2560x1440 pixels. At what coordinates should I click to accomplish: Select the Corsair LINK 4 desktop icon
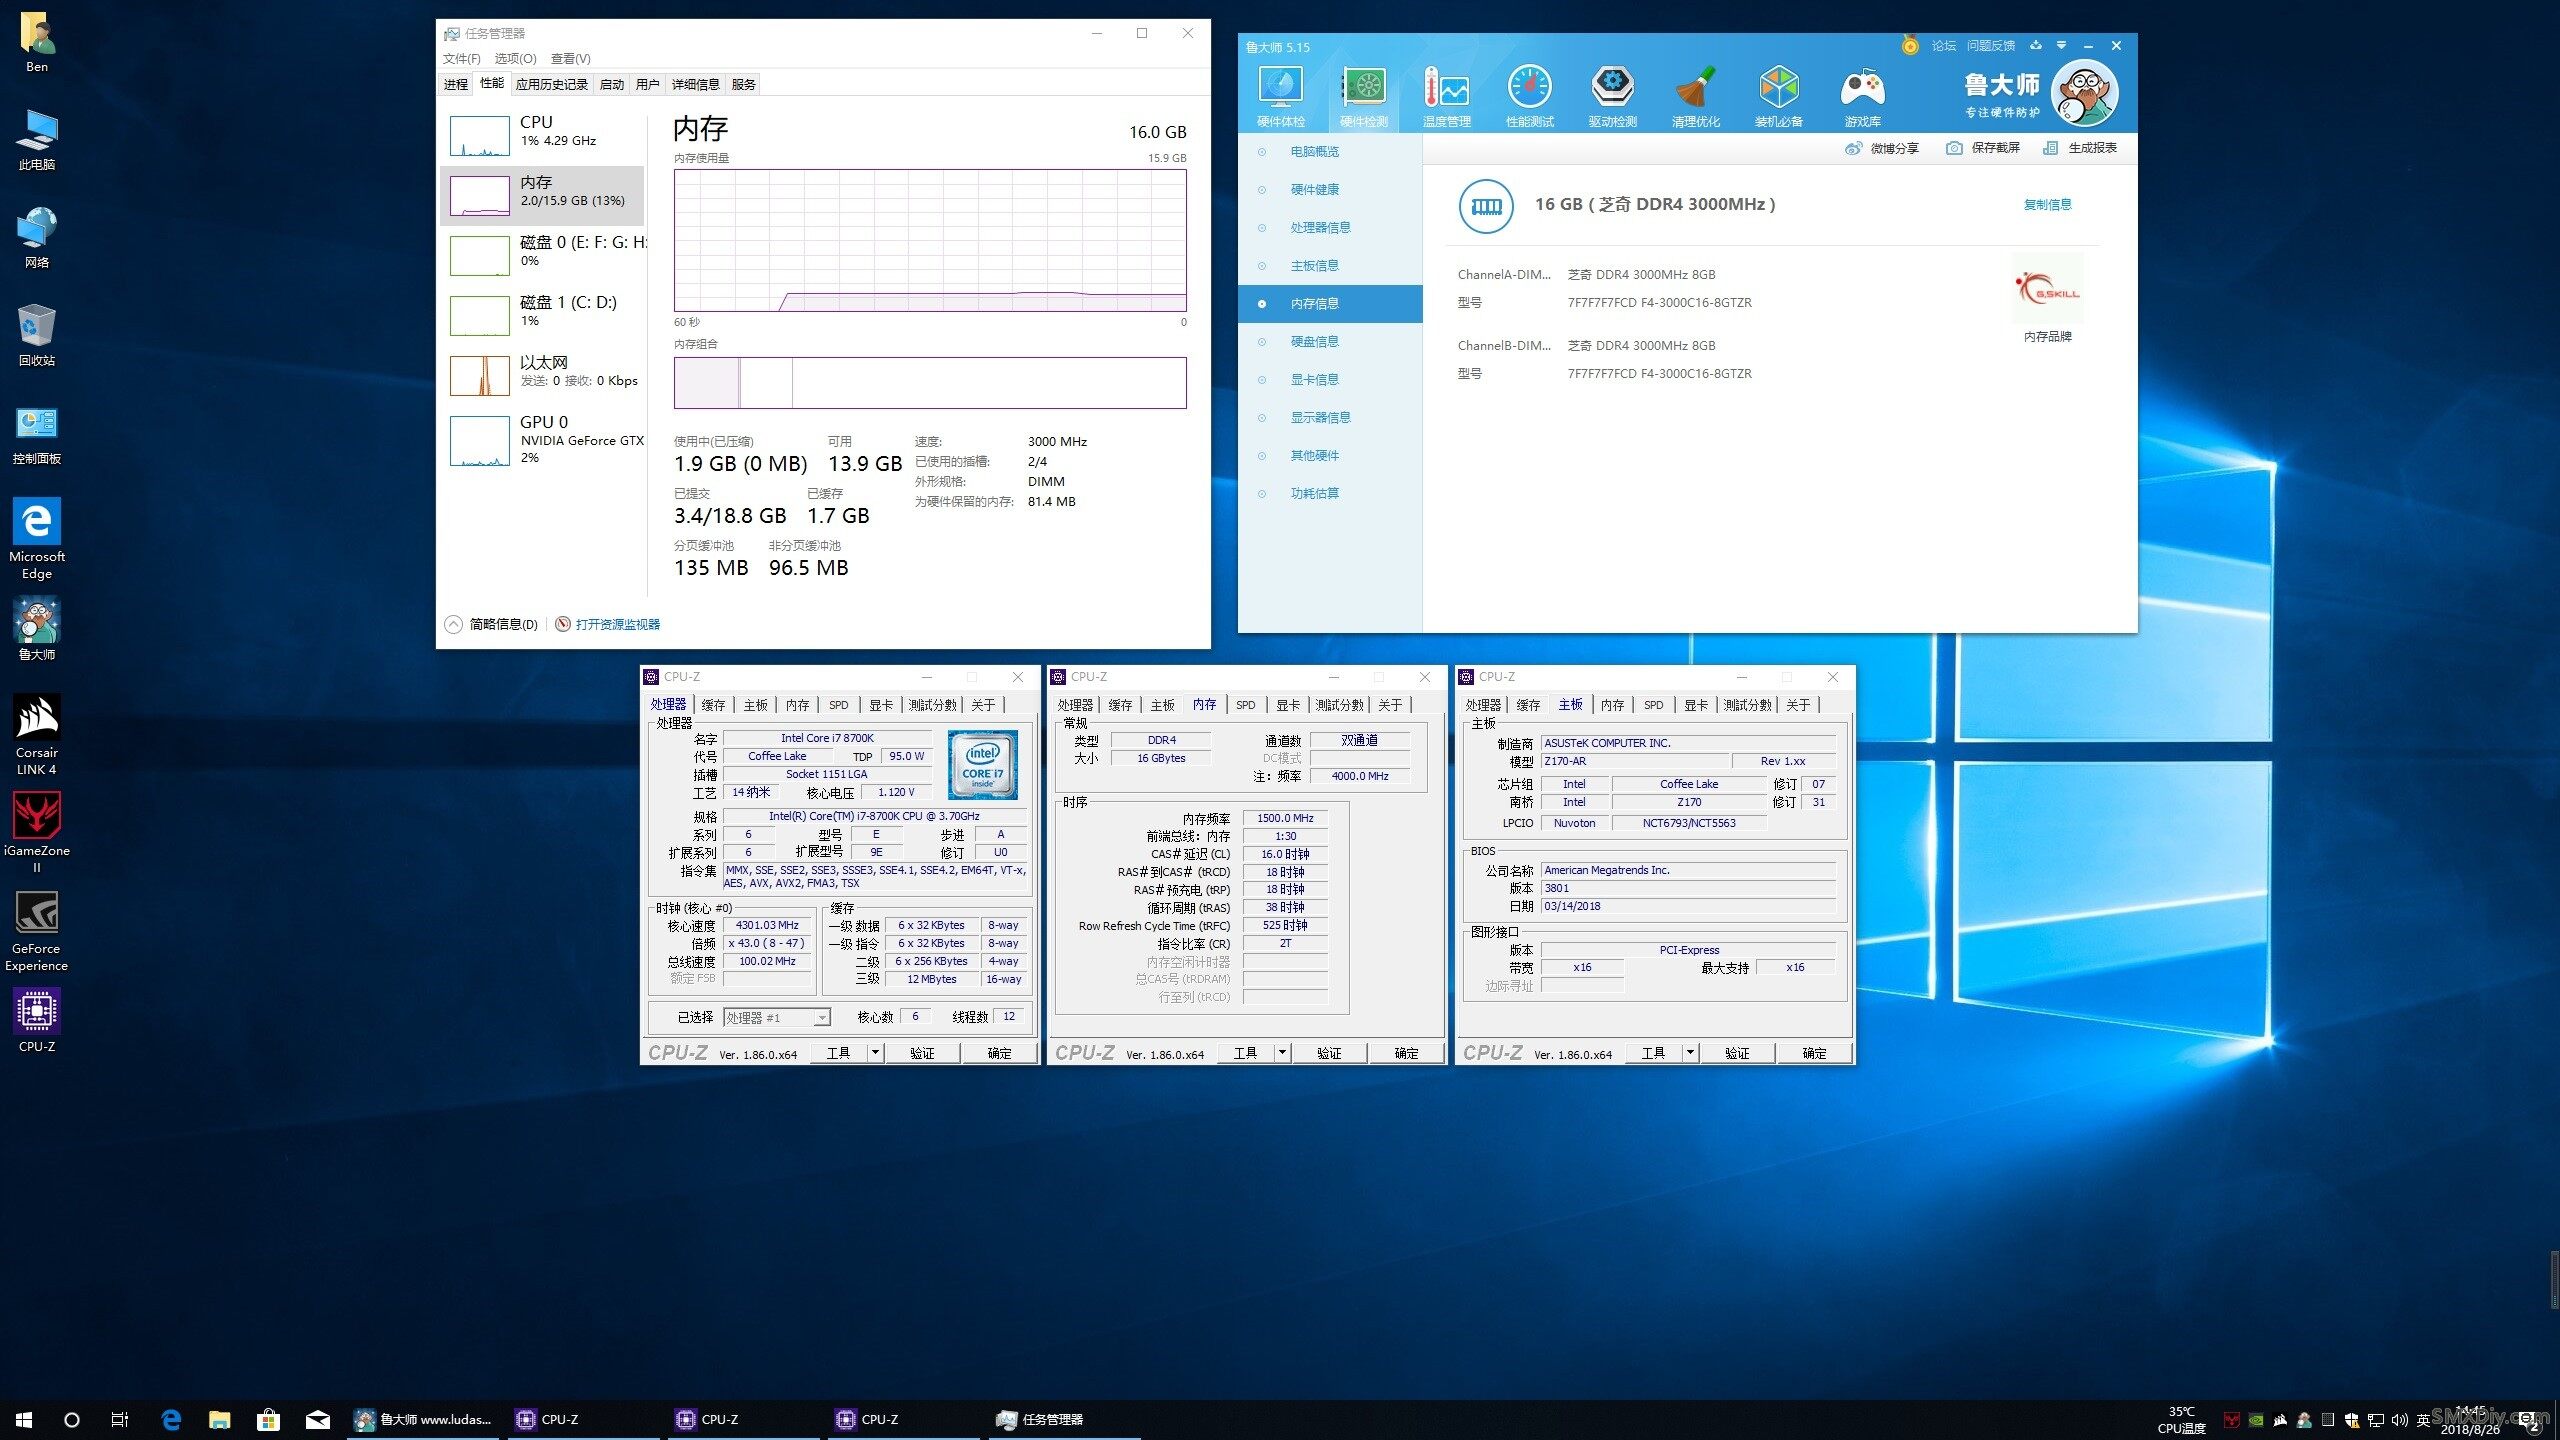pos(37,735)
